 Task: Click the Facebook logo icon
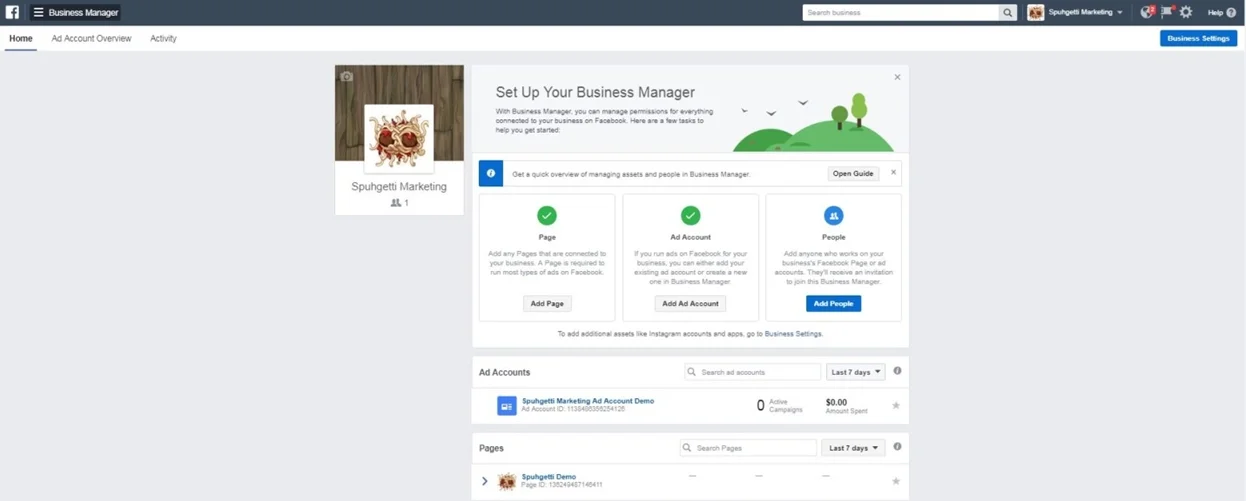pos(12,12)
